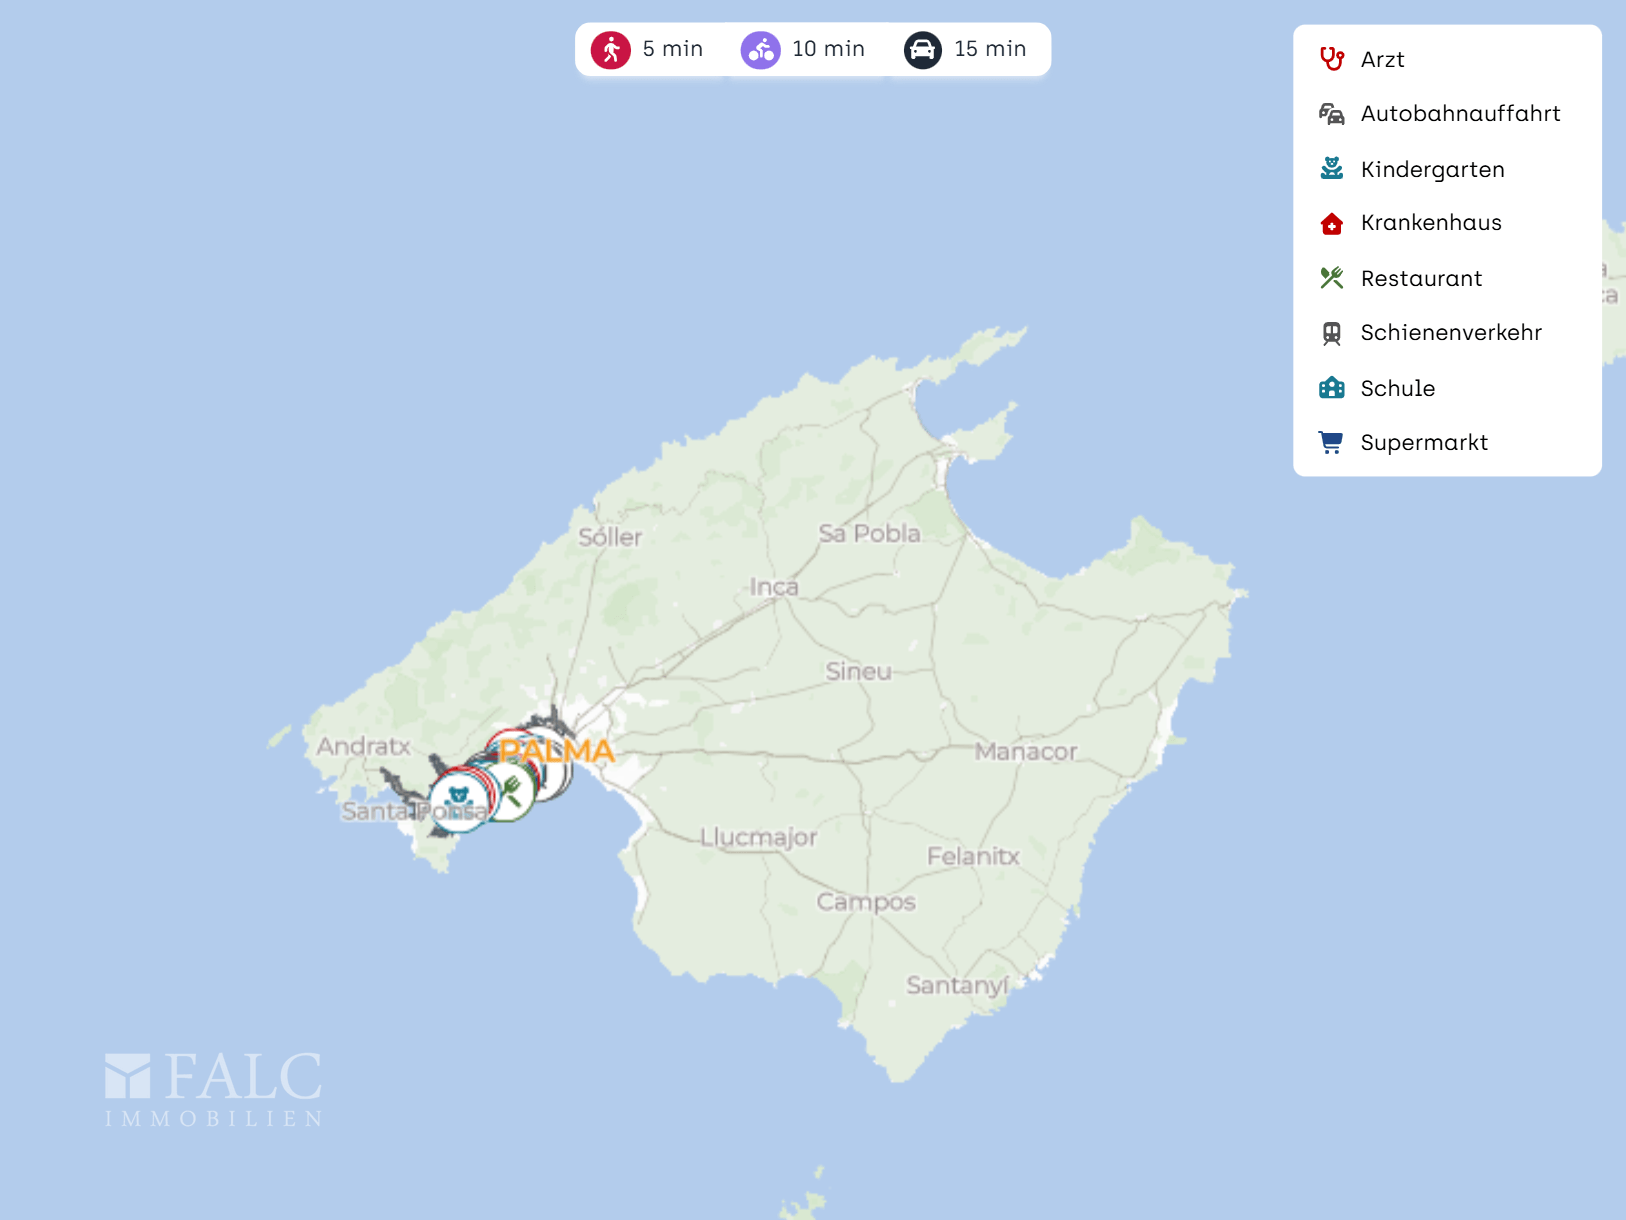Click the purple cycling 10 min icon
This screenshot has height=1220, width=1626.
[x=760, y=50]
